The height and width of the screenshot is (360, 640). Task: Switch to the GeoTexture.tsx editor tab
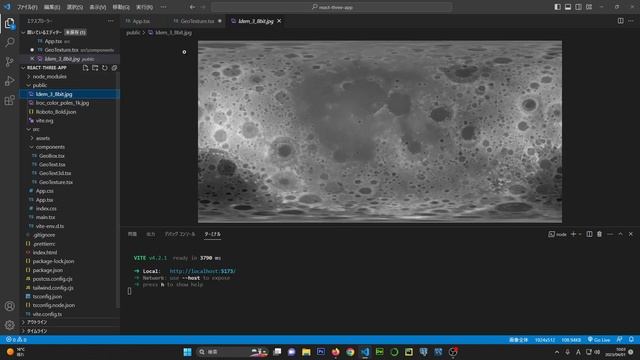click(197, 21)
